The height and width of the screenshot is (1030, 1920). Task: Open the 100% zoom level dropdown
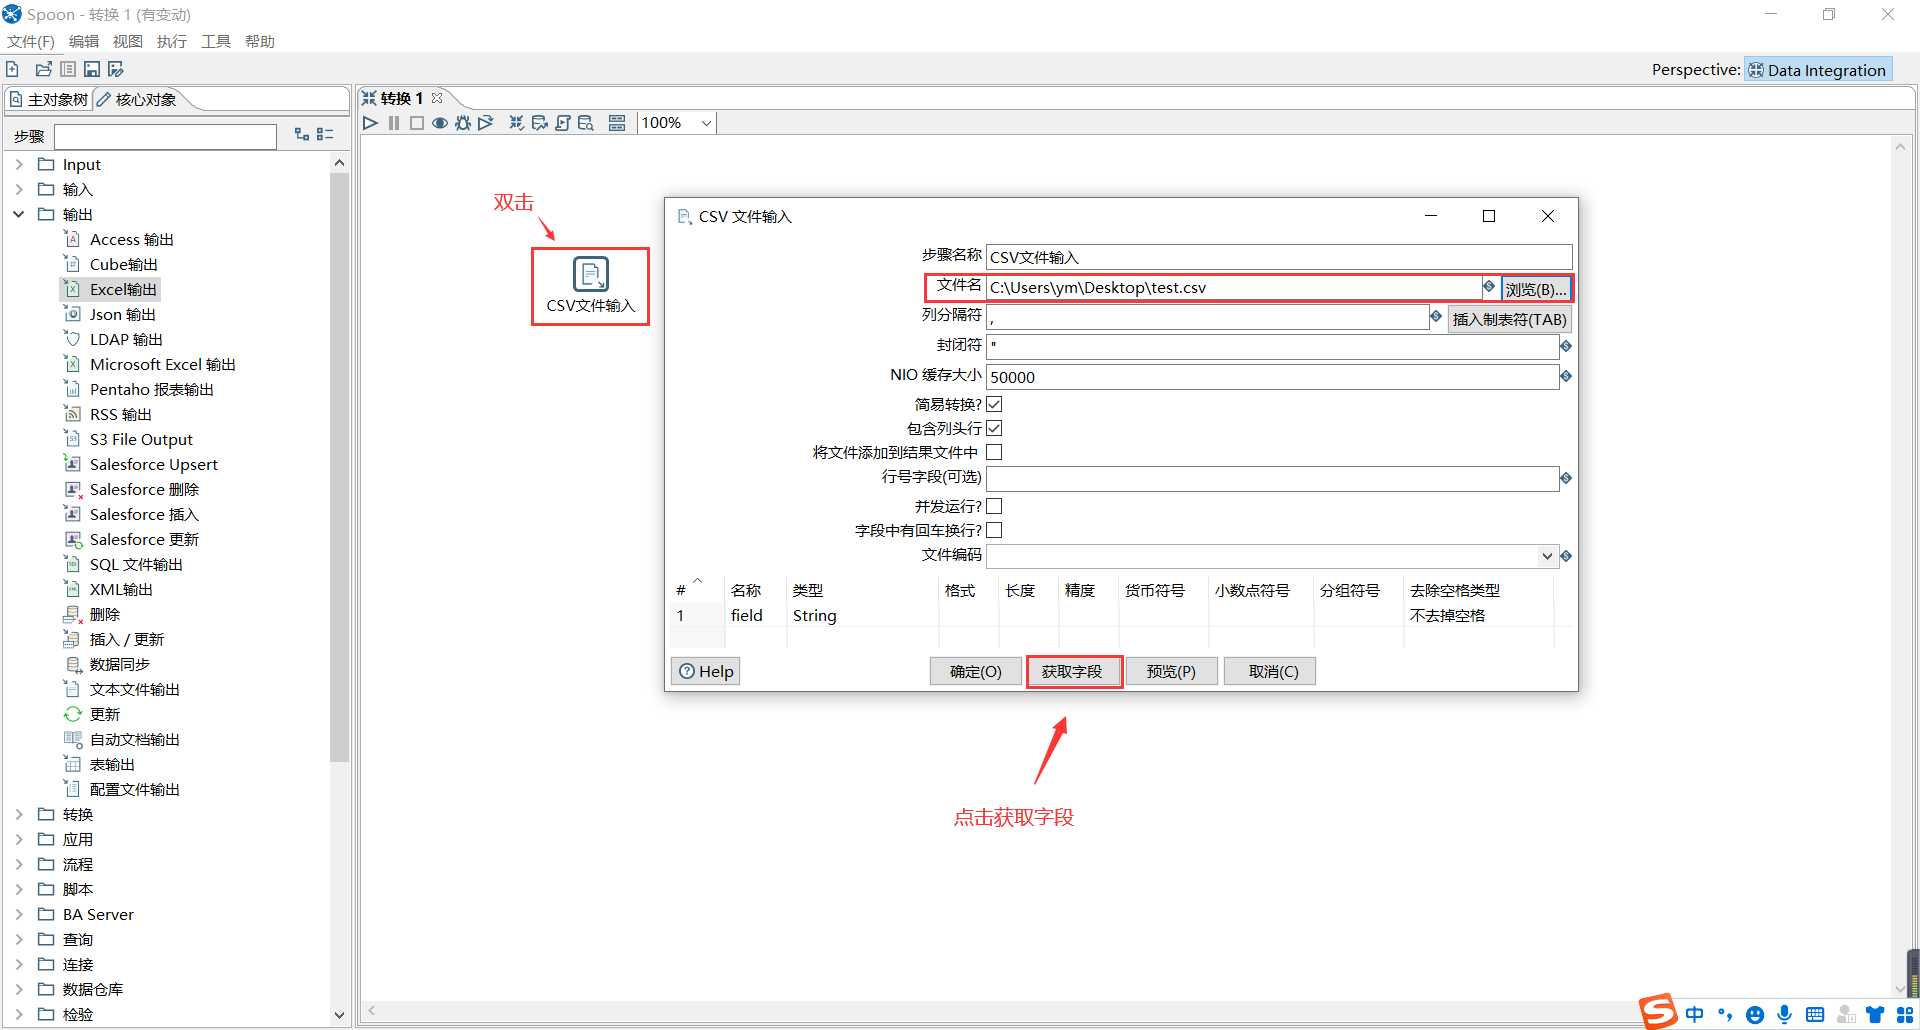706,123
